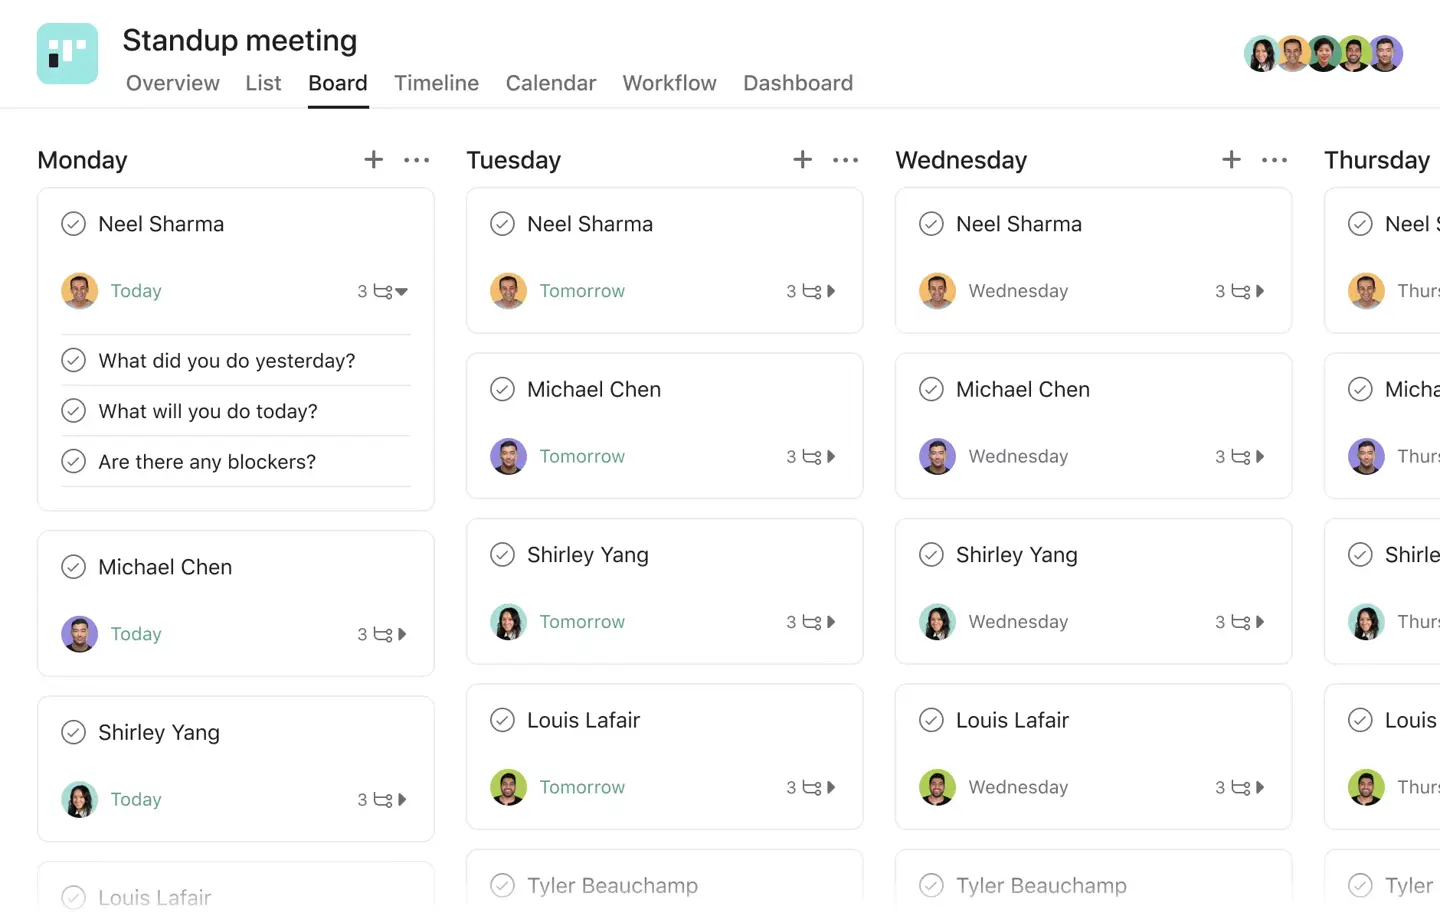Click Louis Lafair's avatar on Tuesday's card
1440x919 pixels.
[508, 787]
